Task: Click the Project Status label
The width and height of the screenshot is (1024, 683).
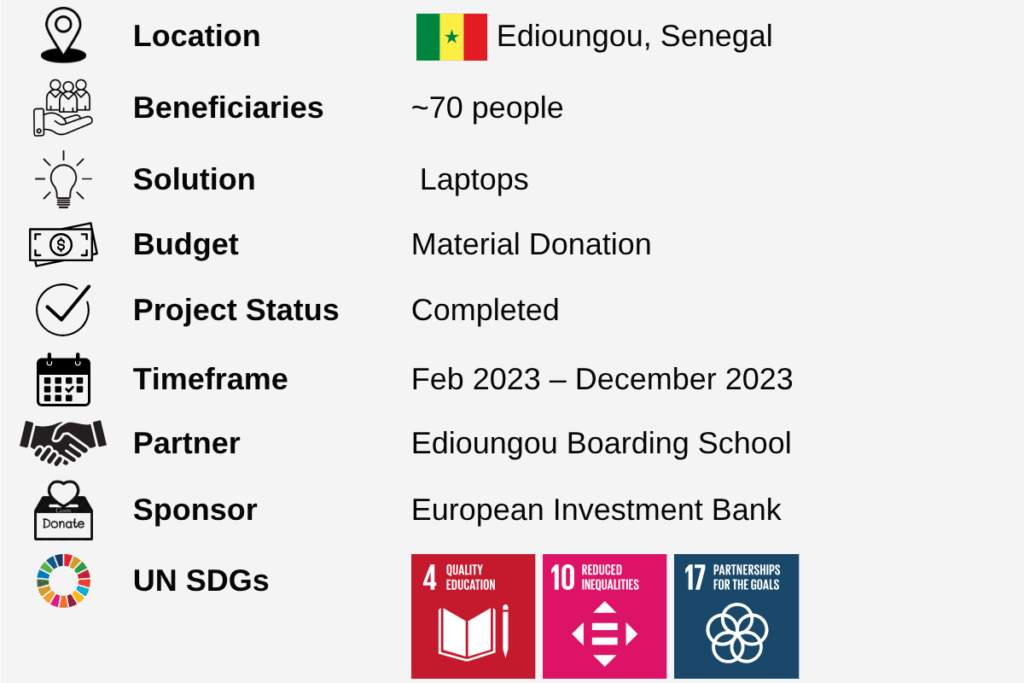Action: click(x=236, y=310)
